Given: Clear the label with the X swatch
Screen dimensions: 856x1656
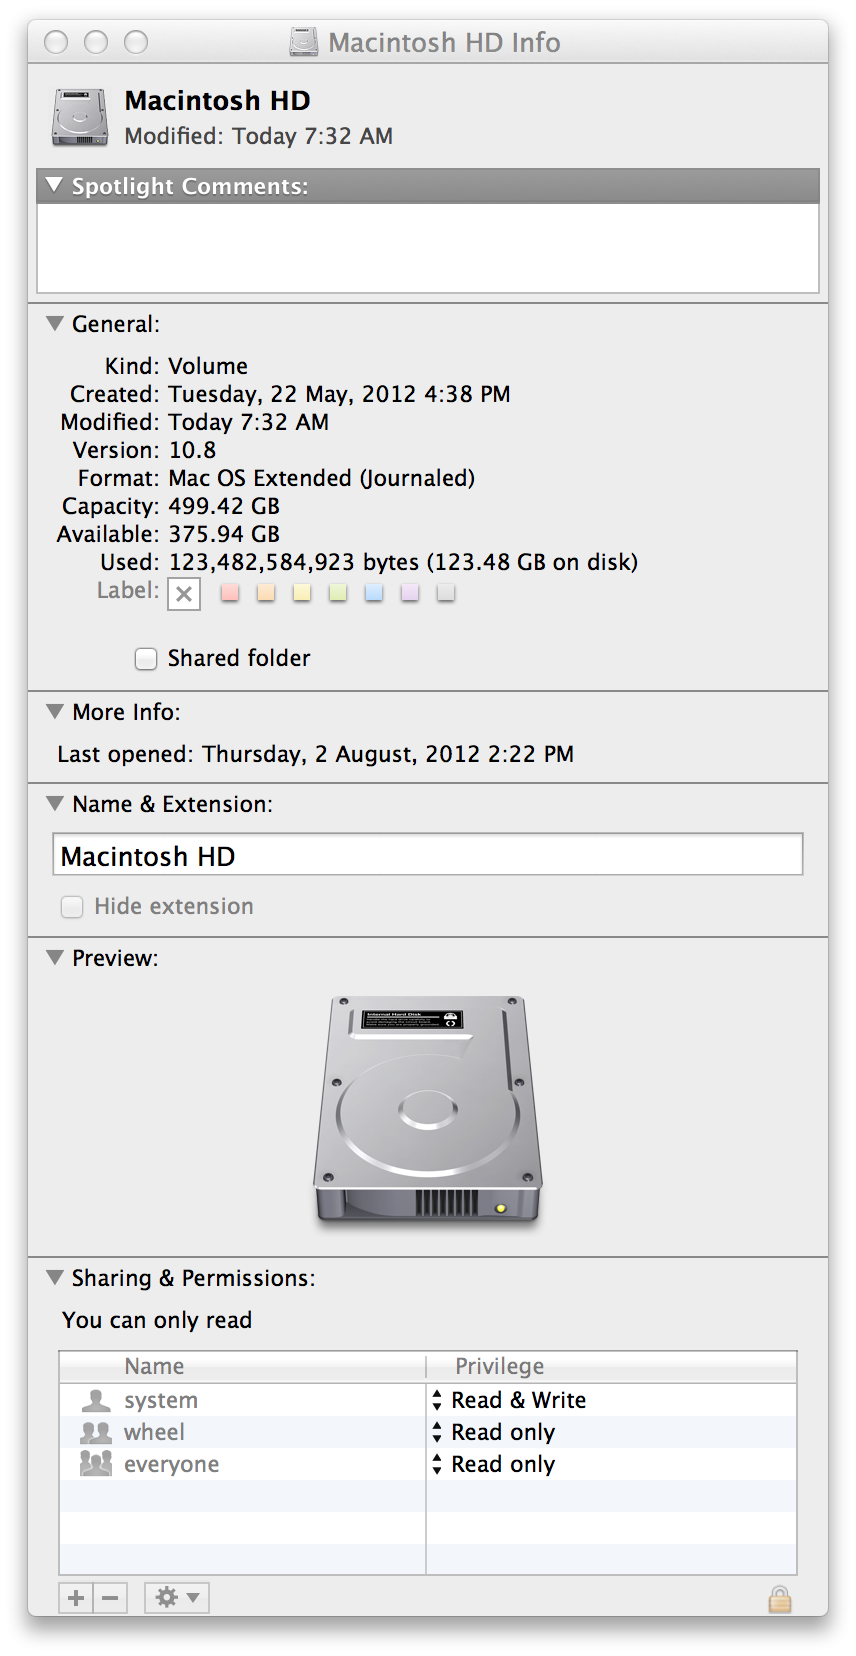Looking at the screenshot, I should pyautogui.click(x=184, y=593).
